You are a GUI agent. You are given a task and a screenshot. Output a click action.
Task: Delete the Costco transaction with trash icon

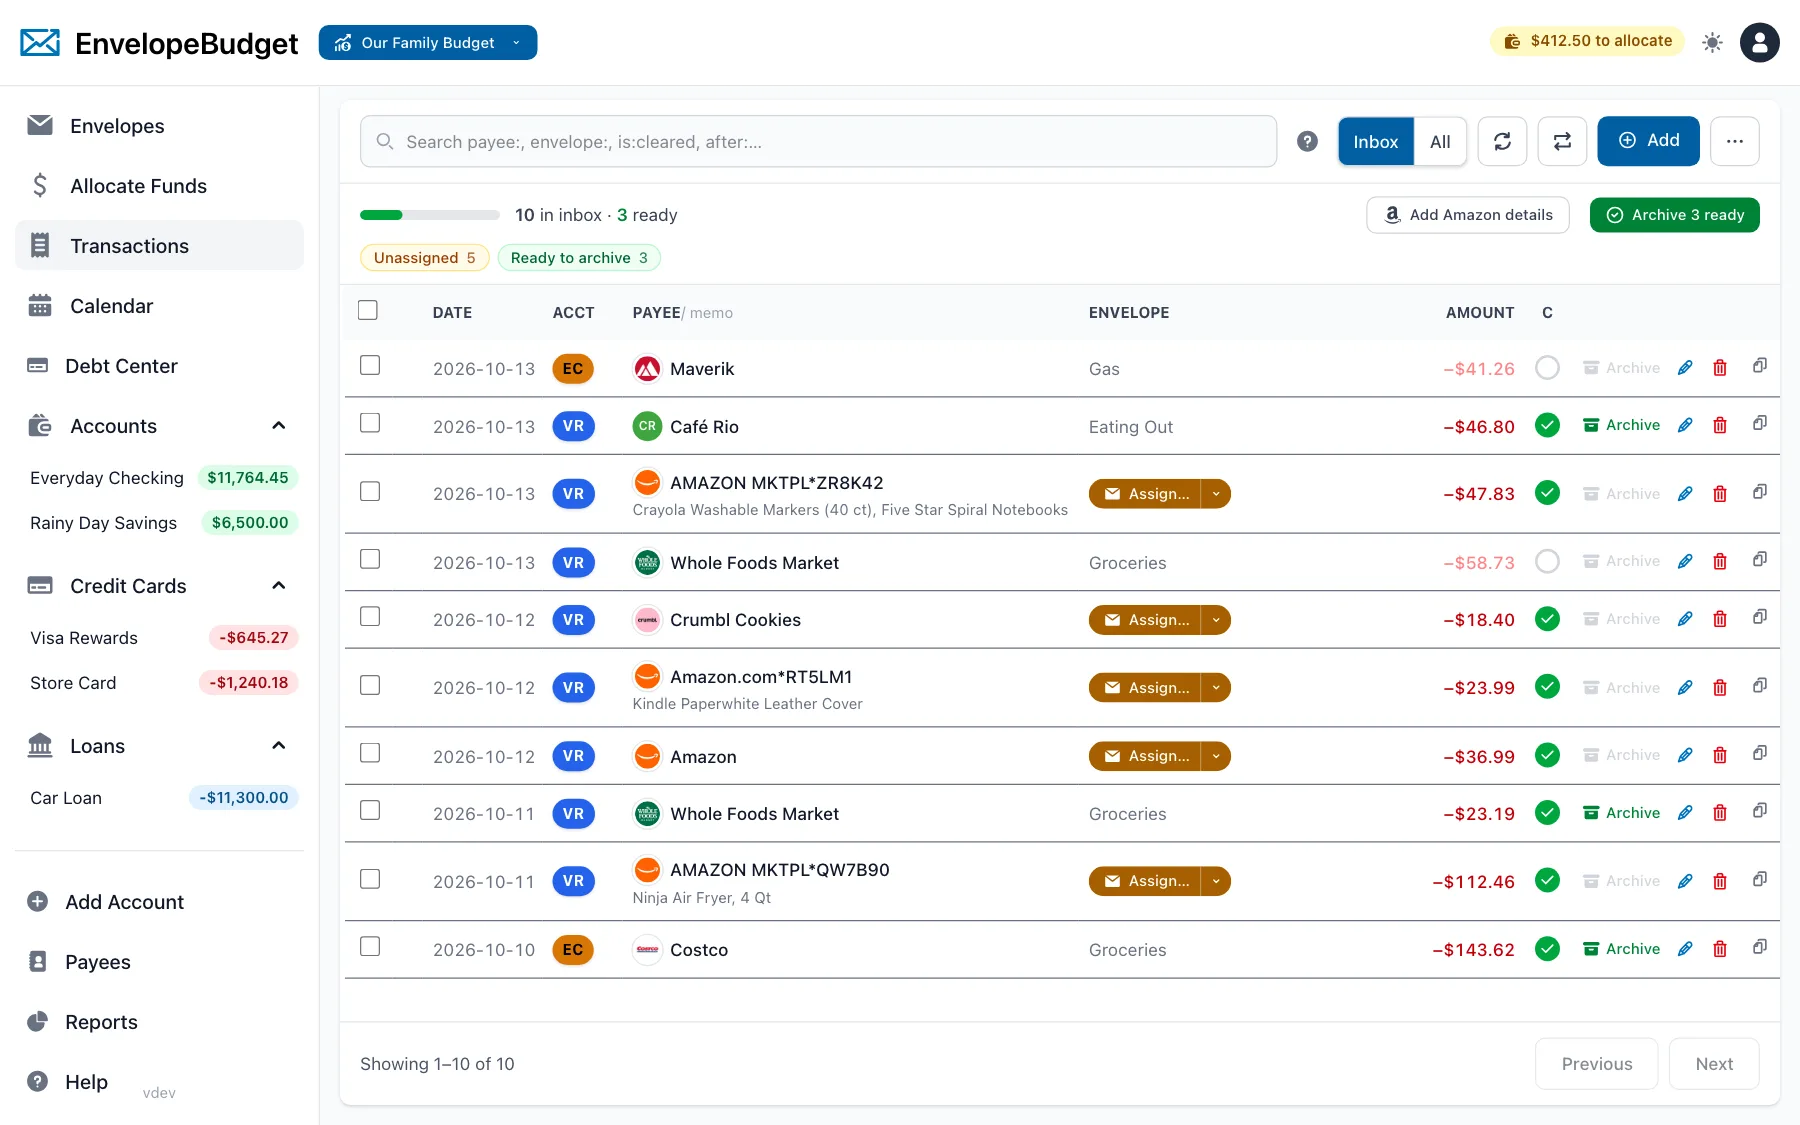[x=1720, y=949]
